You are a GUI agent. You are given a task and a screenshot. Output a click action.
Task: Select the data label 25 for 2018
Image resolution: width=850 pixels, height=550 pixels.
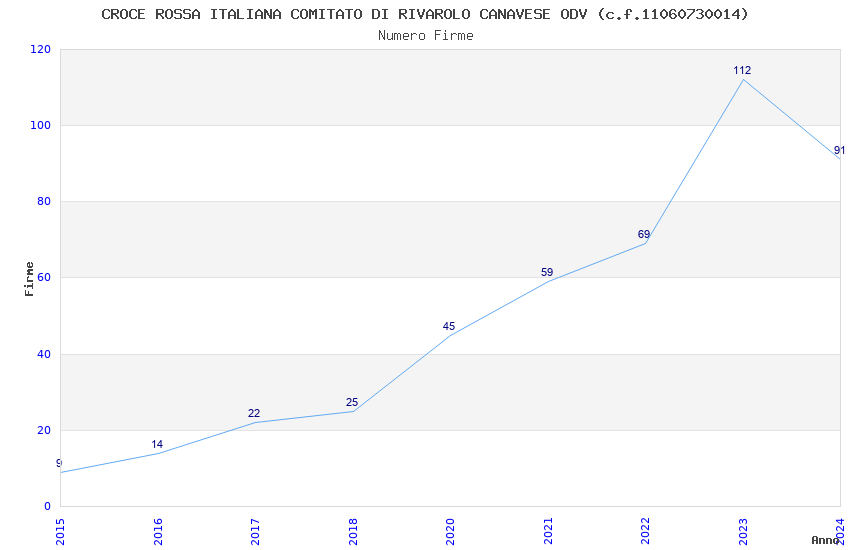click(352, 402)
